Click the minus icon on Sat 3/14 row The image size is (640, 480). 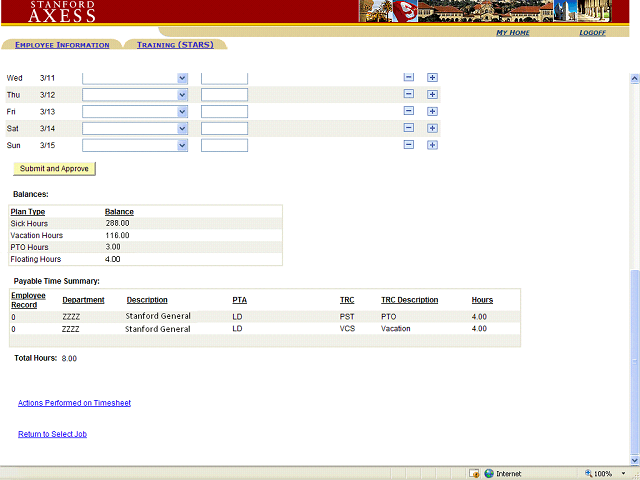[408, 128]
